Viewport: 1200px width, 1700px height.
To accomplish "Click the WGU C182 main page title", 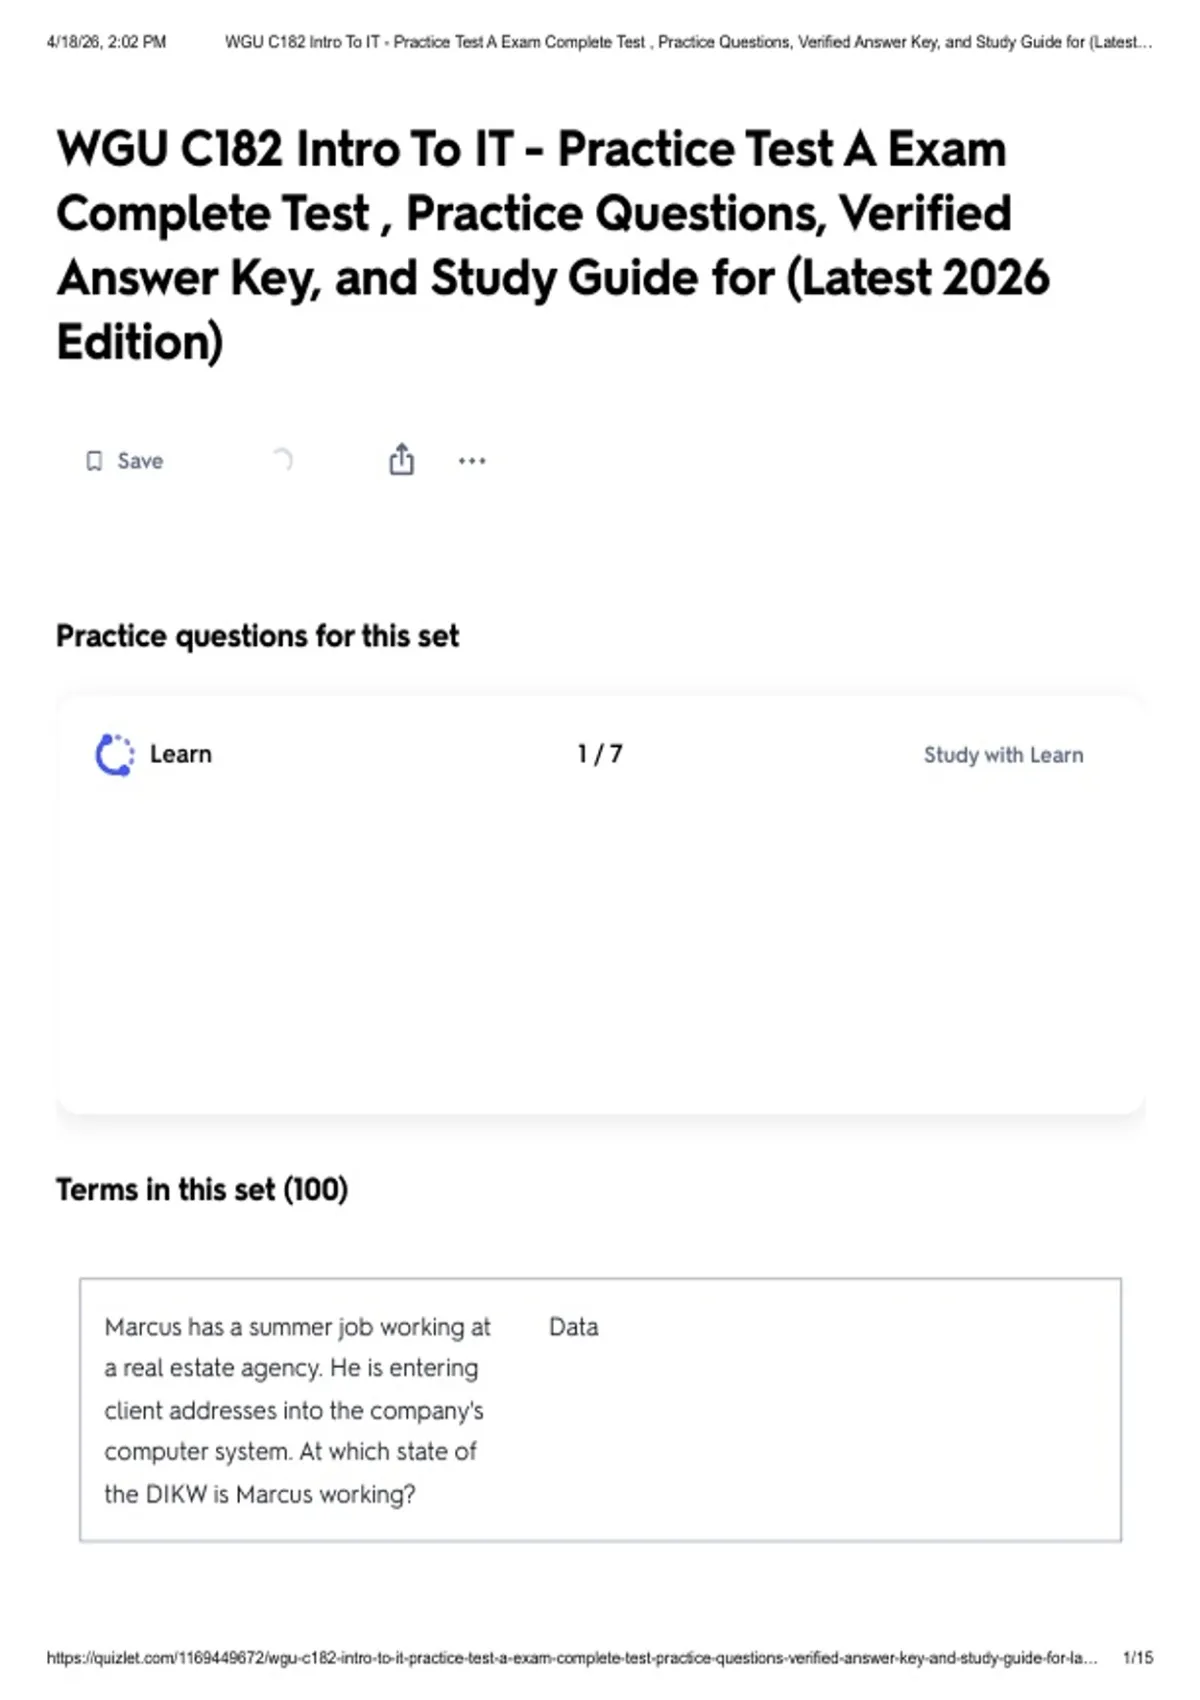I will [553, 245].
